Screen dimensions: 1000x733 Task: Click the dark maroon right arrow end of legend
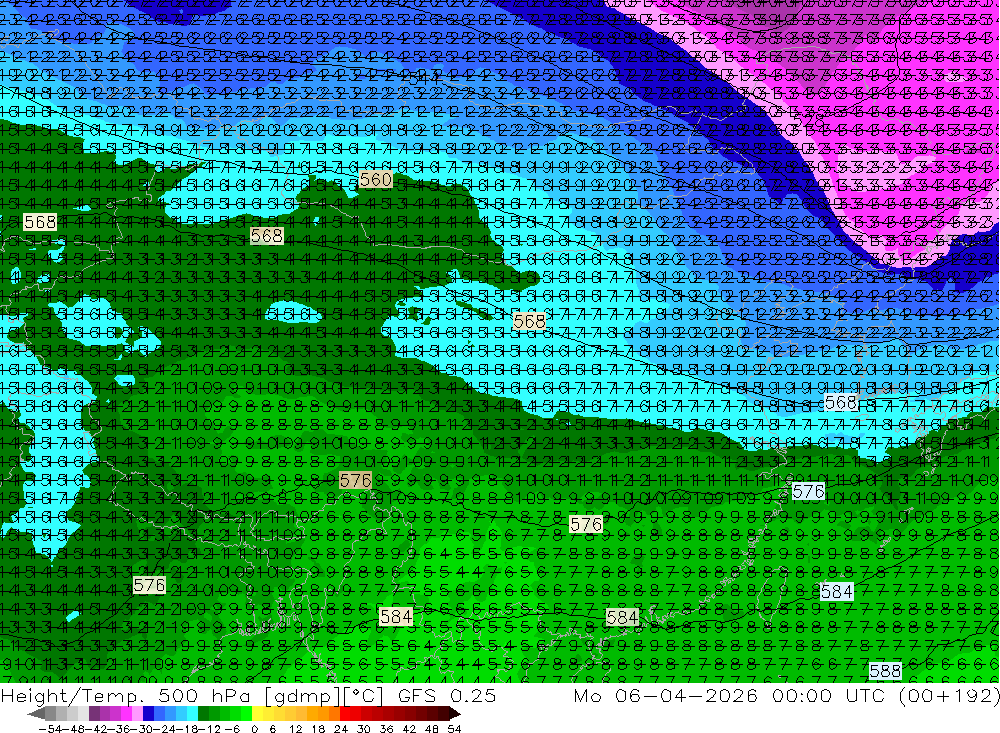[455, 714]
